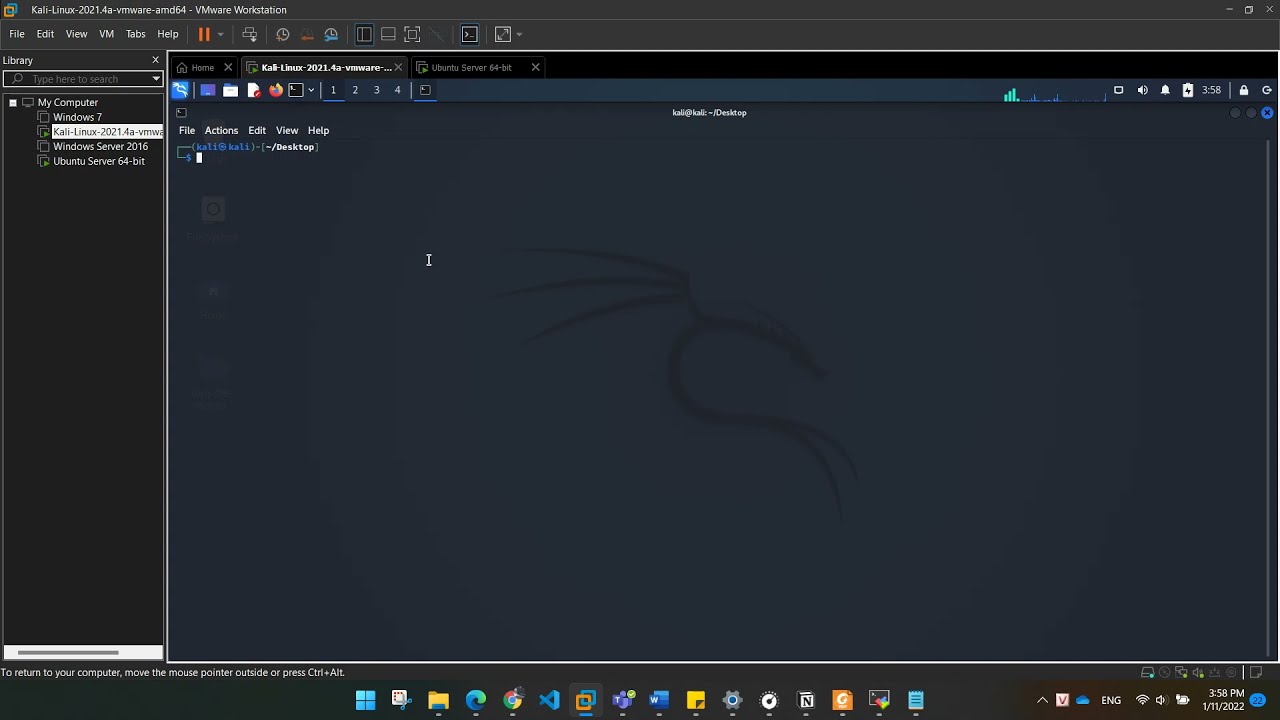Take a snapshot of this virtual machine

point(283,34)
